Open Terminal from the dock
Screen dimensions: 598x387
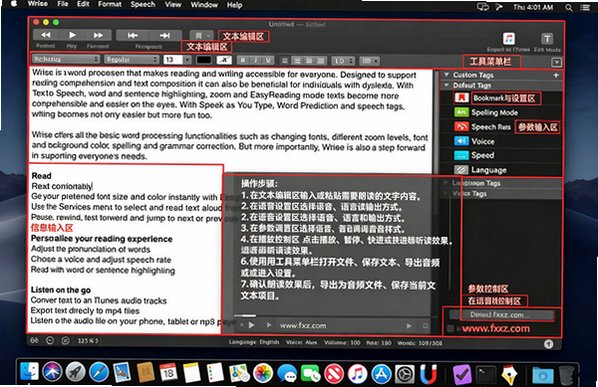point(486,375)
